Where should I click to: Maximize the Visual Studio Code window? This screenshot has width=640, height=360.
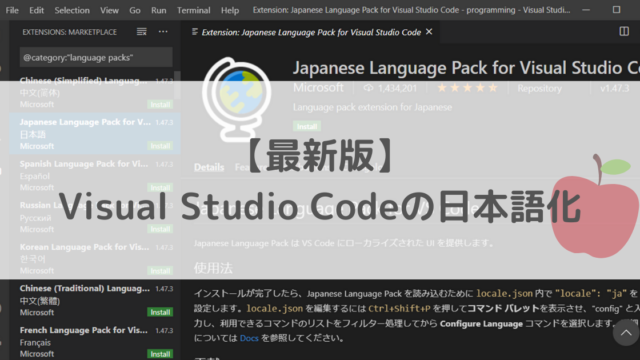(616, 10)
